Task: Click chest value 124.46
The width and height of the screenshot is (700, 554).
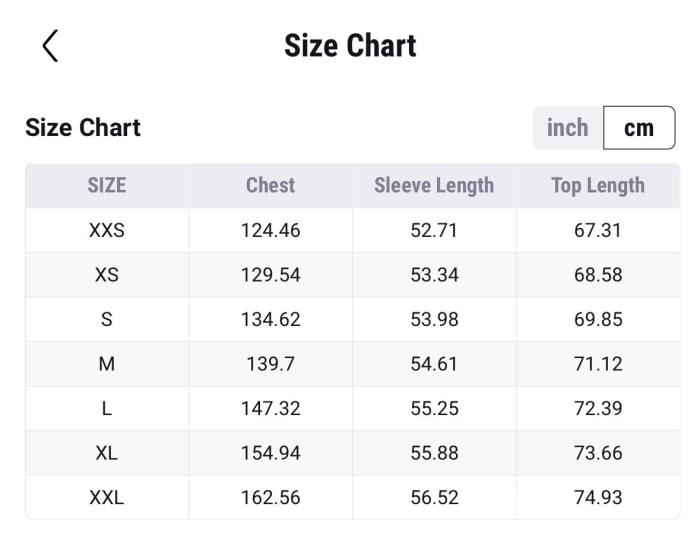Action: coord(270,230)
